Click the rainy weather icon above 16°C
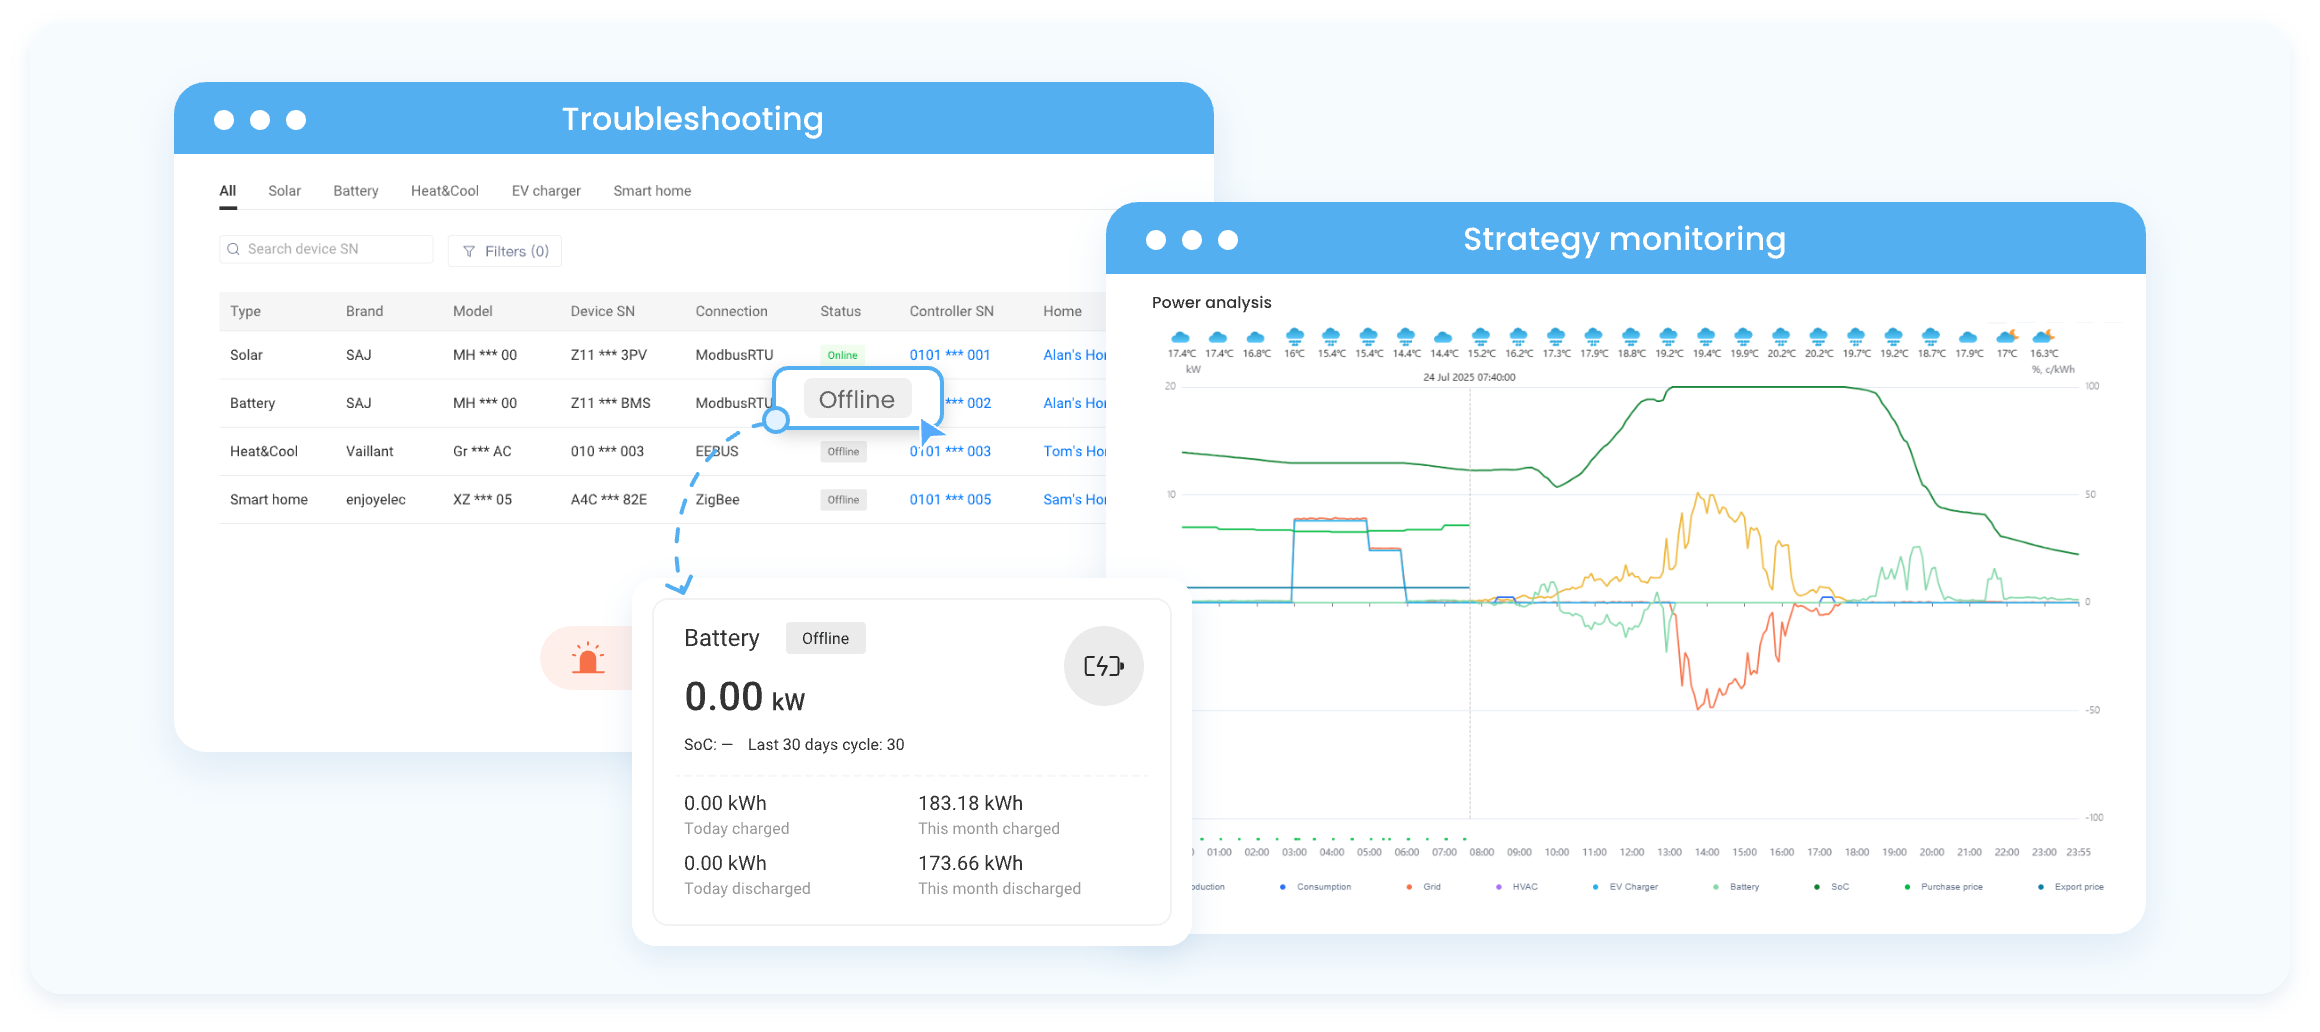This screenshot has width=2320, height=1032. point(1294,337)
